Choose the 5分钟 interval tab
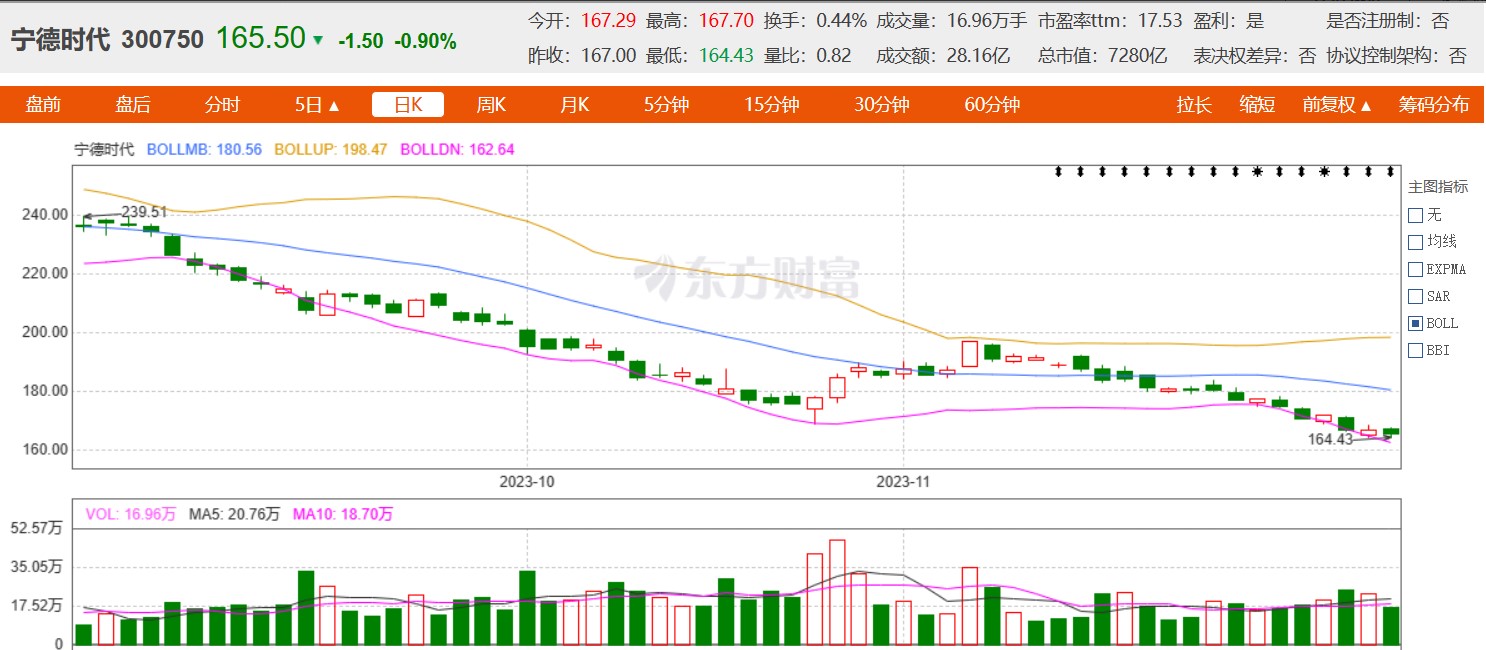Image resolution: width=1486 pixels, height=650 pixels. (666, 105)
